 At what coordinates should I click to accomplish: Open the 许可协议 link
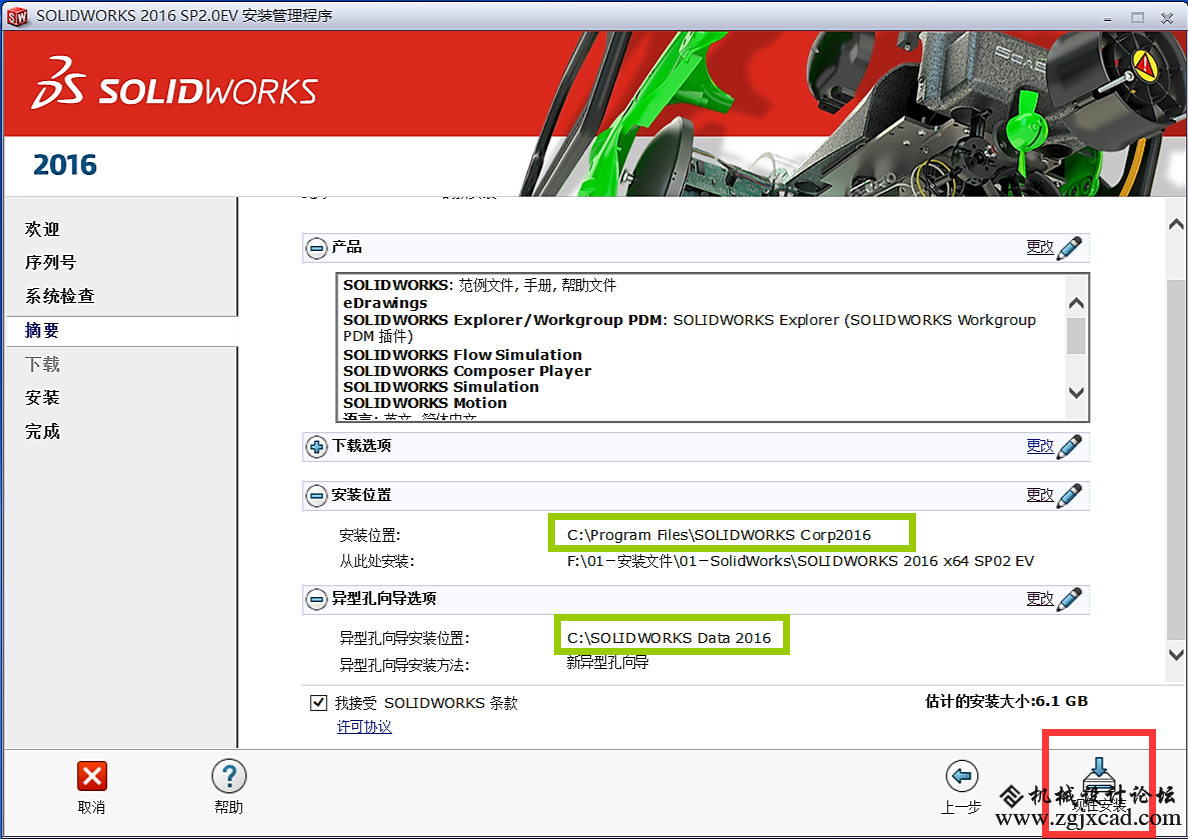click(364, 727)
